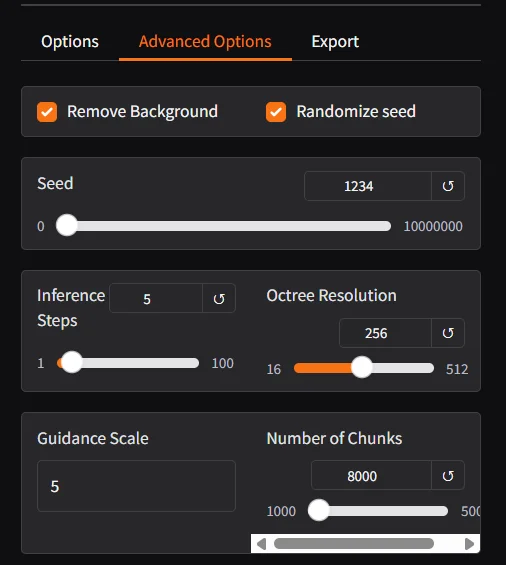Image resolution: width=506 pixels, height=565 pixels.
Task: Click the horizontal scrollbar left arrow
Action: click(x=262, y=543)
